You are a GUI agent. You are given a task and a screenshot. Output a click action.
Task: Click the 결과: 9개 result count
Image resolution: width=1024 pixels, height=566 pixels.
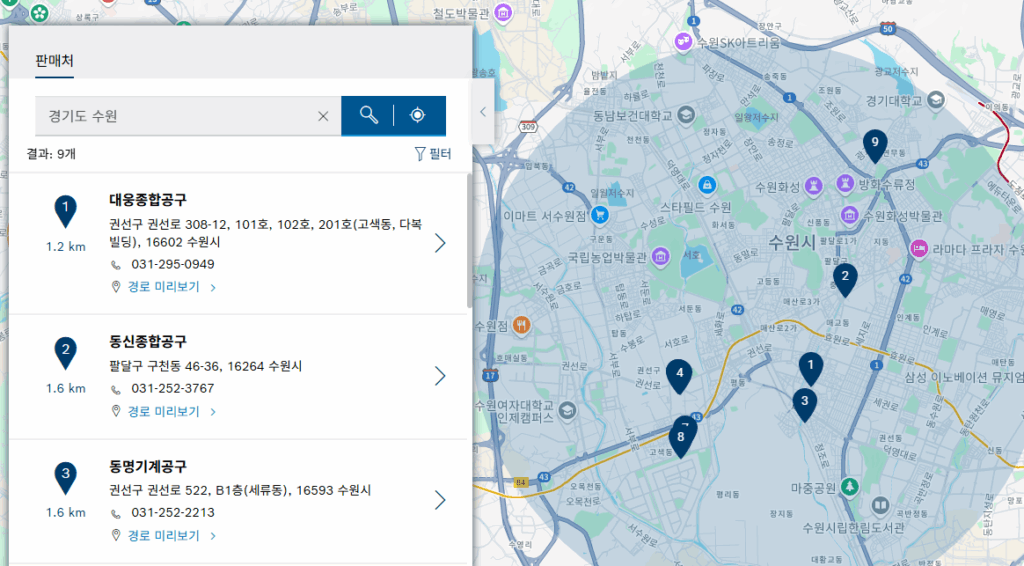(51, 154)
